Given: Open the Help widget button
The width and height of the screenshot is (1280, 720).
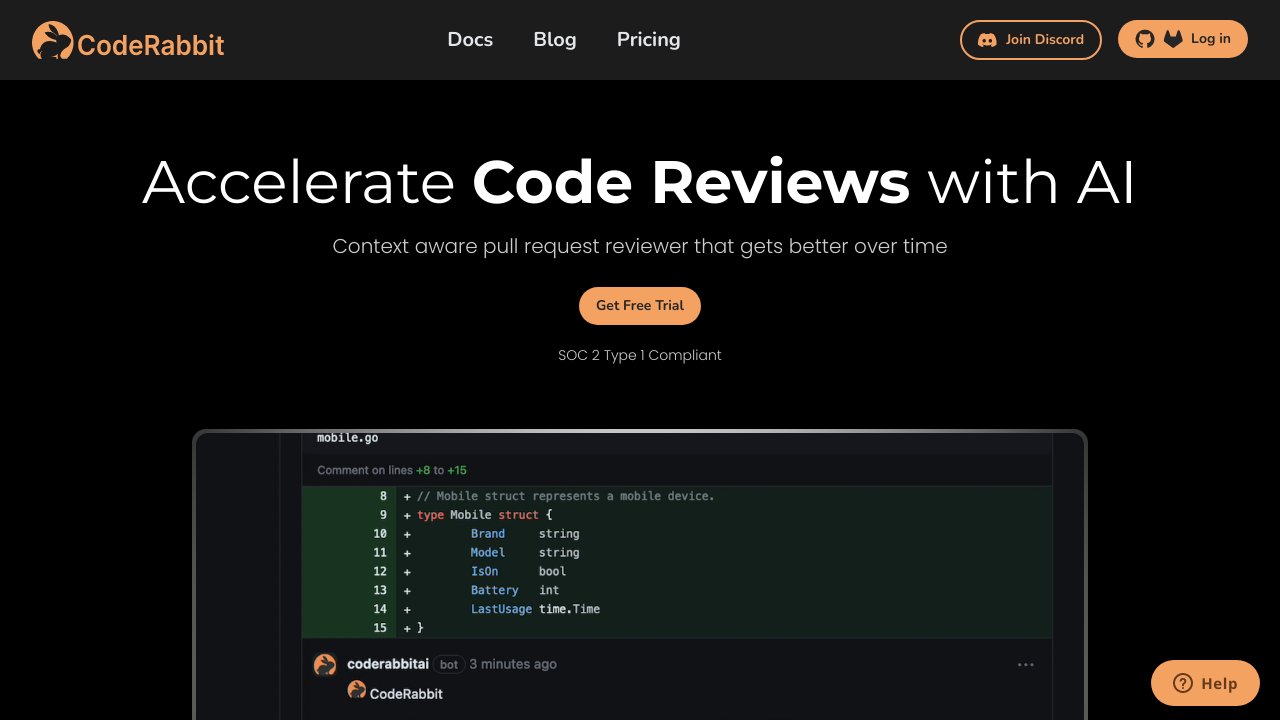Looking at the screenshot, I should point(1205,683).
